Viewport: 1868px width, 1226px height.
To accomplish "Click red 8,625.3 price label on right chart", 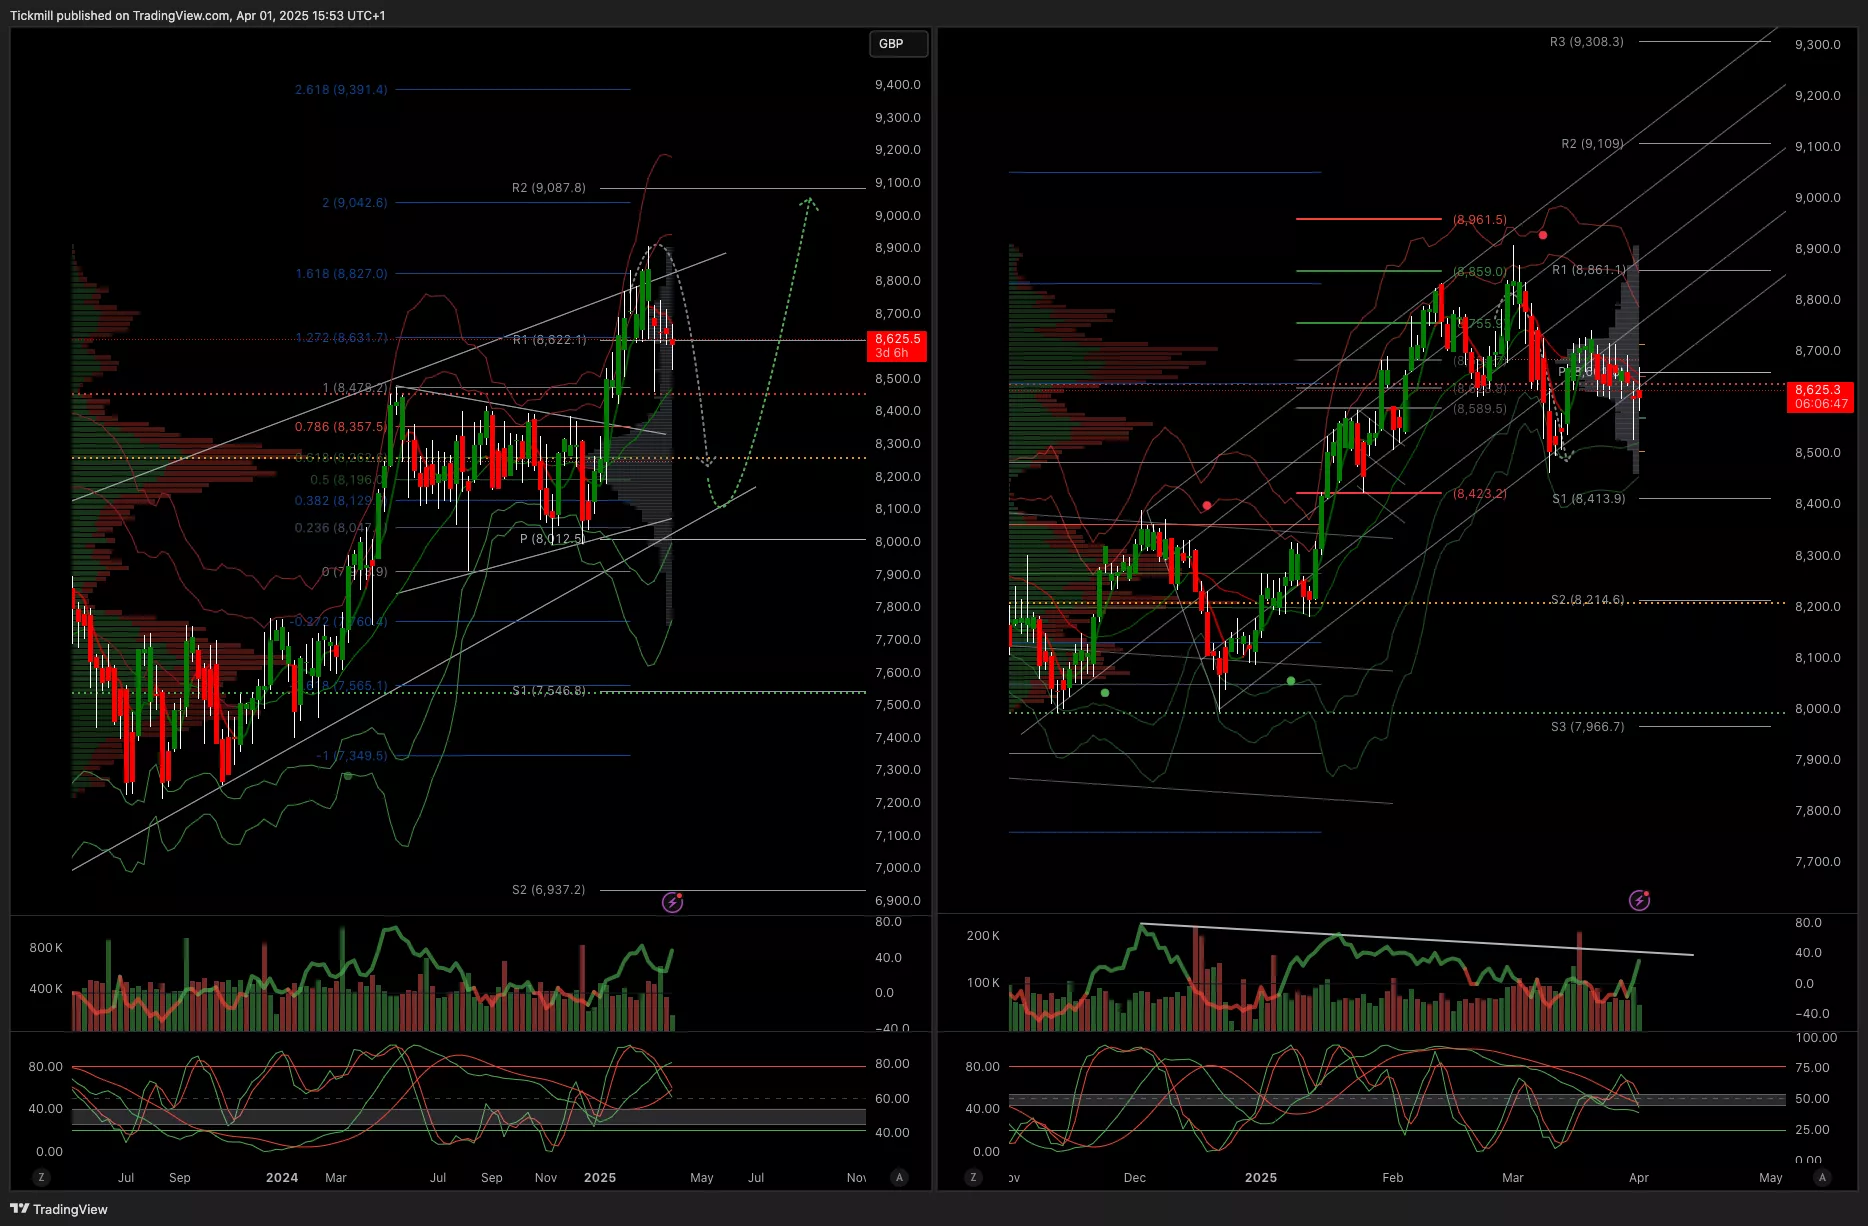I will click(x=1820, y=396).
